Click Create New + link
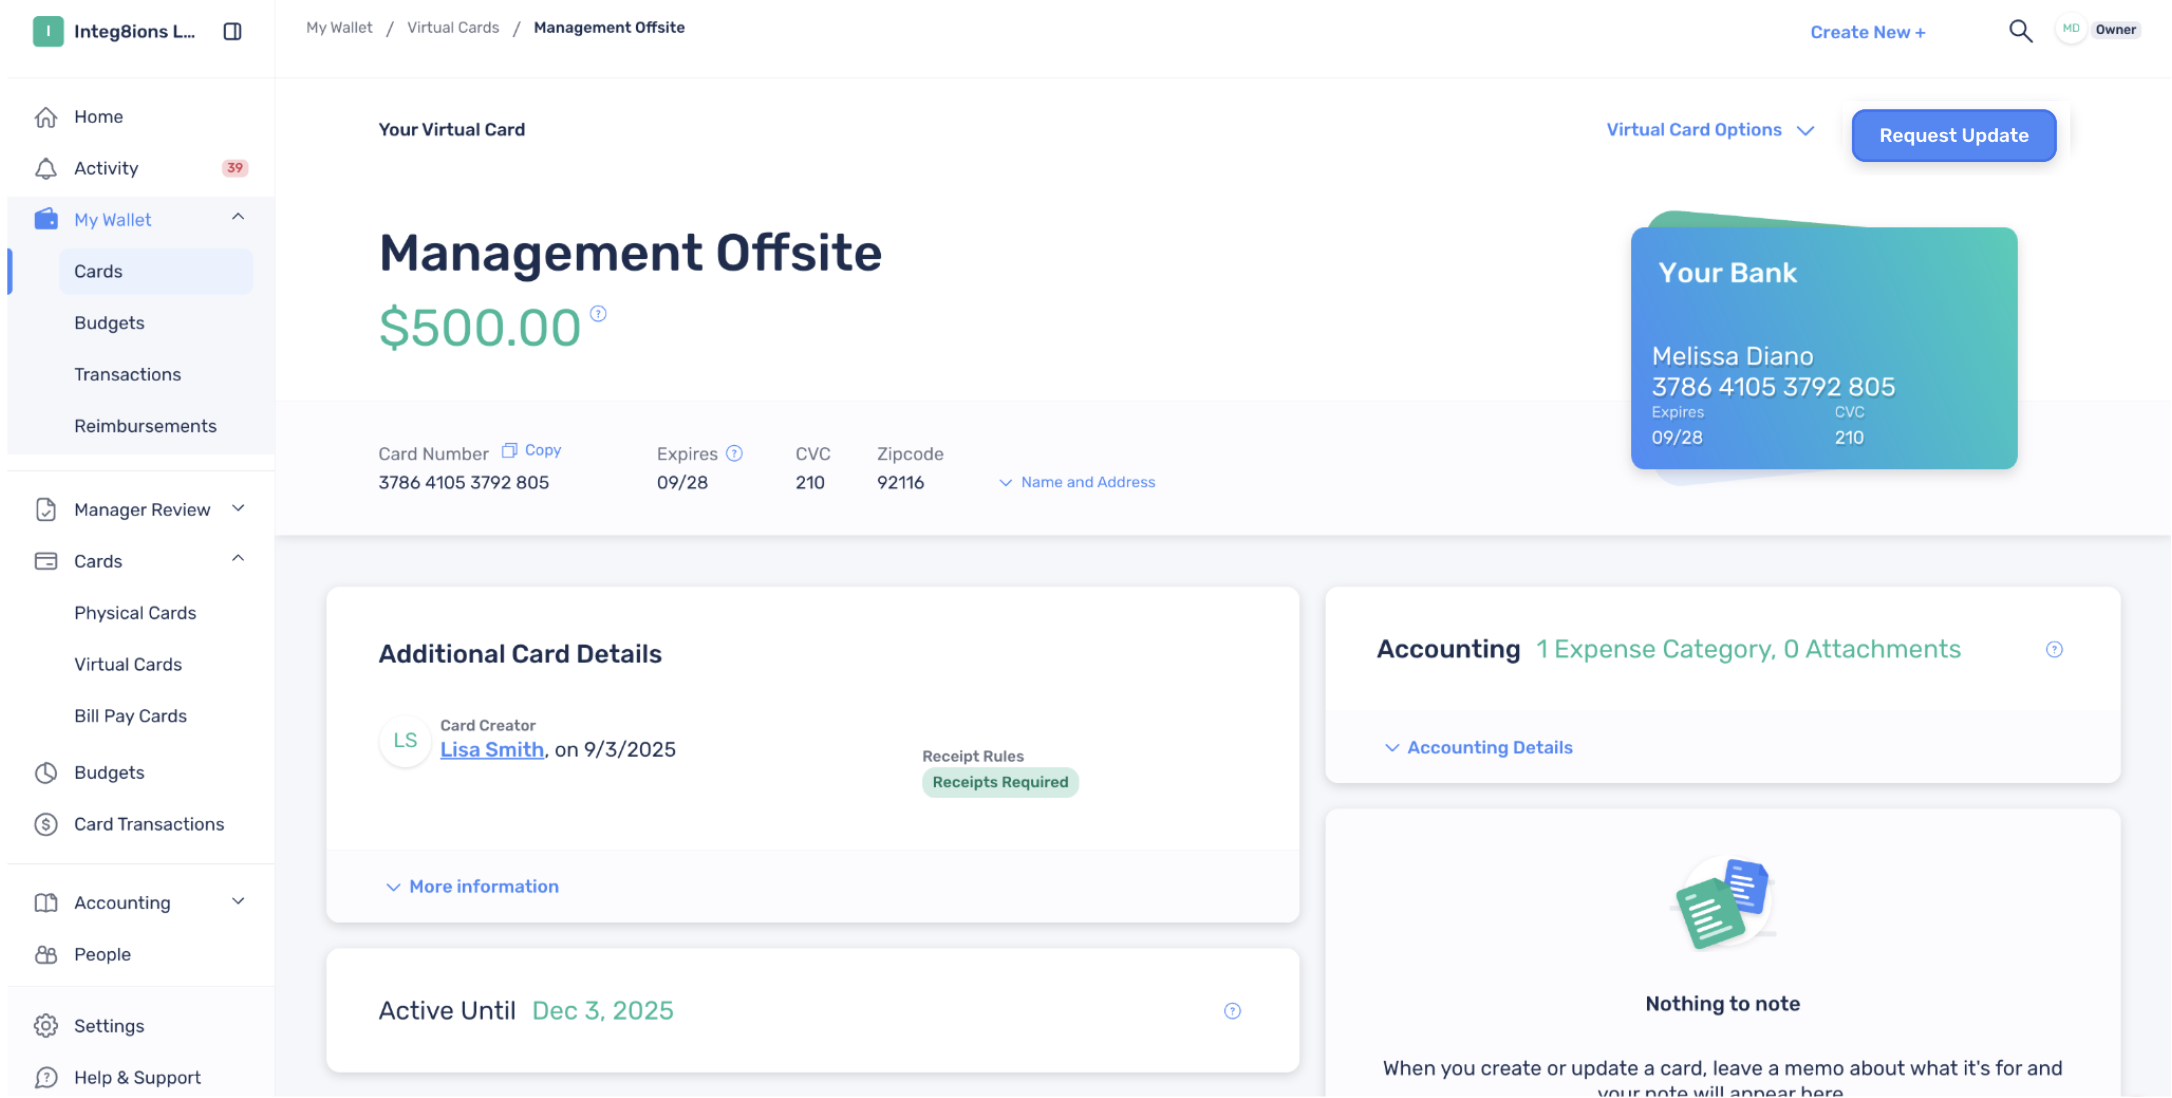Screen dimensions: 2172x1098 [x=1867, y=32]
